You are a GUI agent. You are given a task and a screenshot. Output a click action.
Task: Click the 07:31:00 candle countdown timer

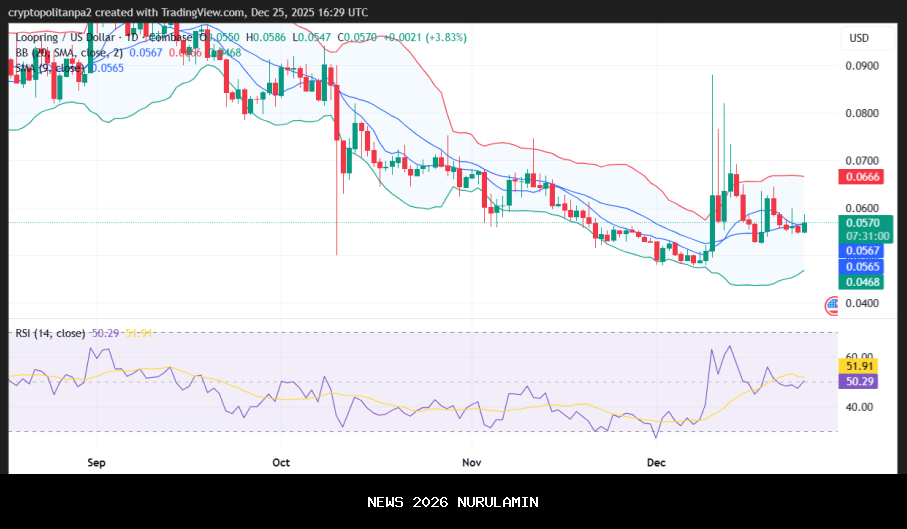coord(861,236)
